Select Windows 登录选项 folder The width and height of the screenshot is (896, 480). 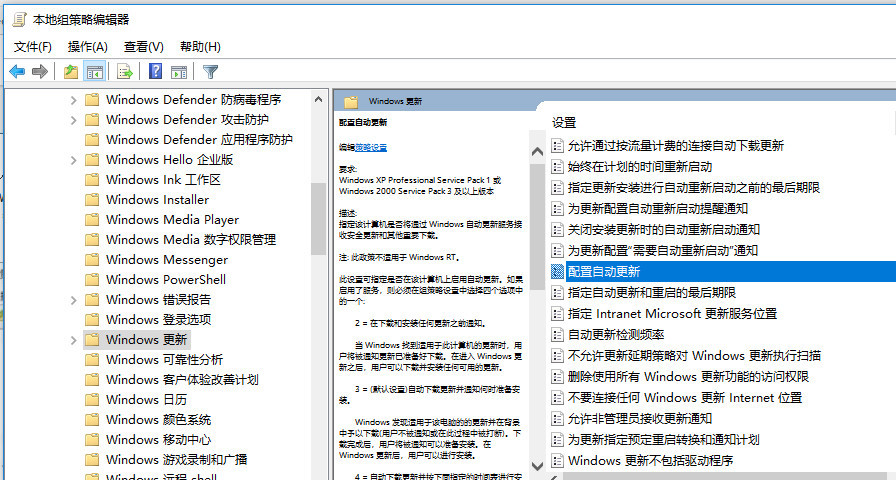(158, 320)
